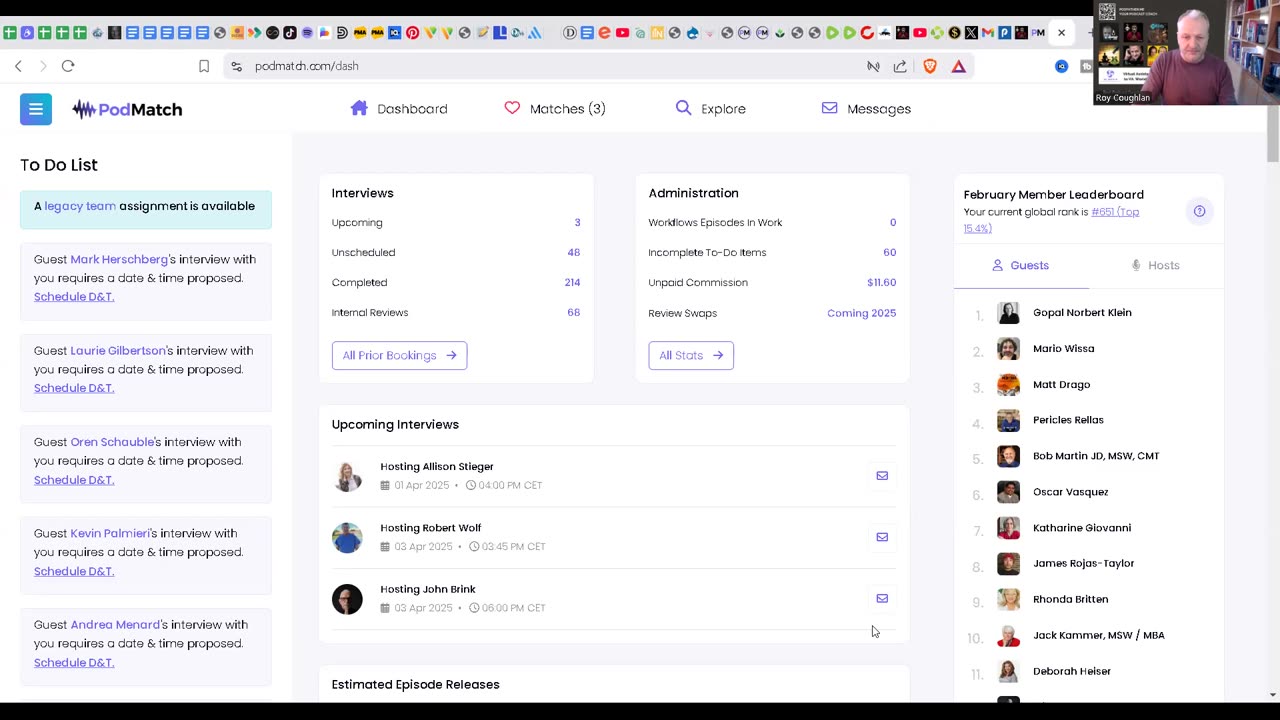1280x720 pixels.
Task: Click the PodMatch logo
Action: click(x=127, y=109)
